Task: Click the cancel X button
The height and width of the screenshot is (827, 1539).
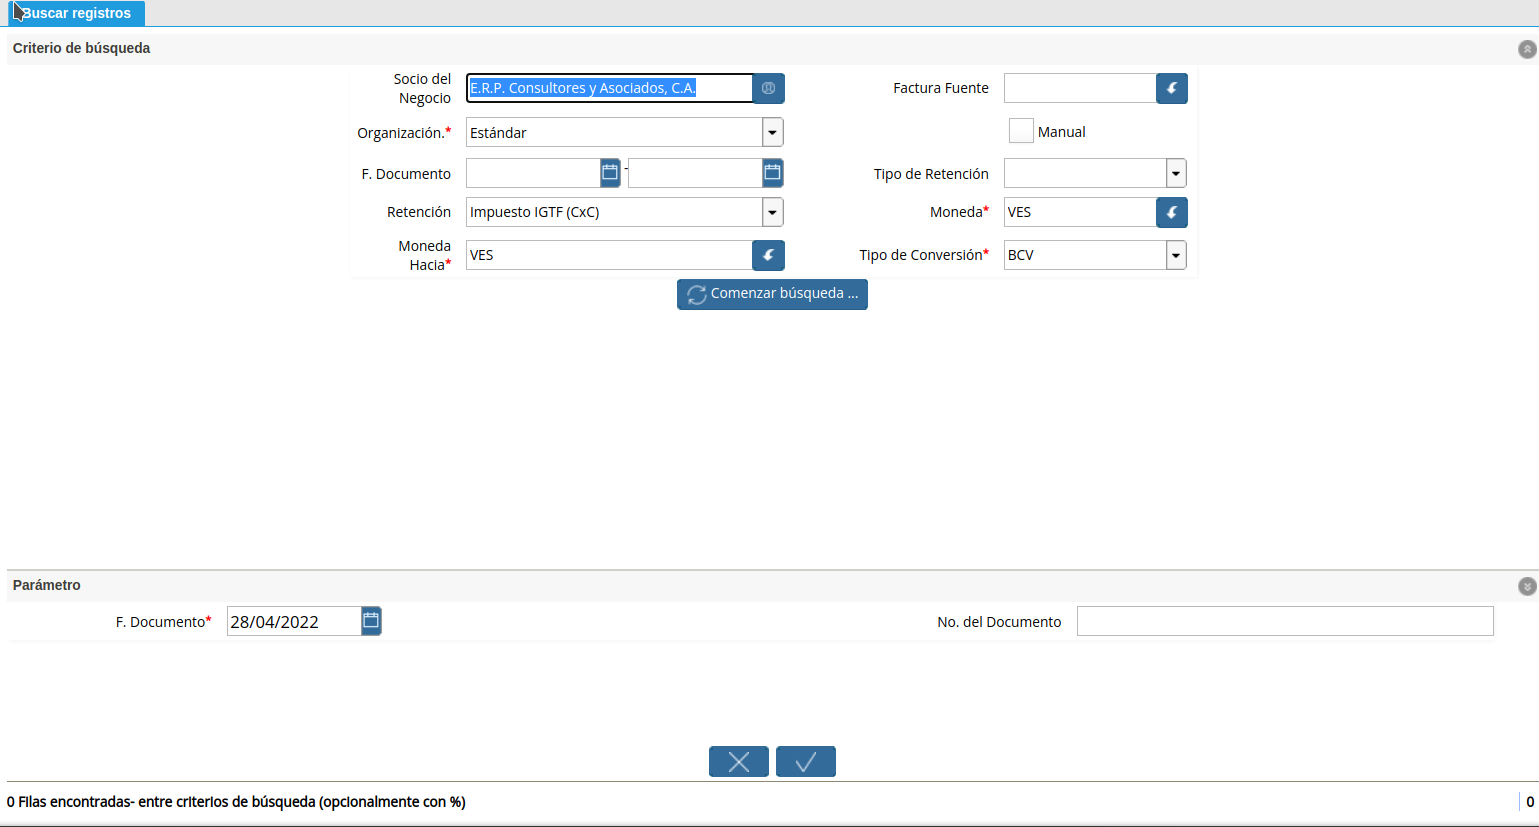Action: [x=739, y=762]
